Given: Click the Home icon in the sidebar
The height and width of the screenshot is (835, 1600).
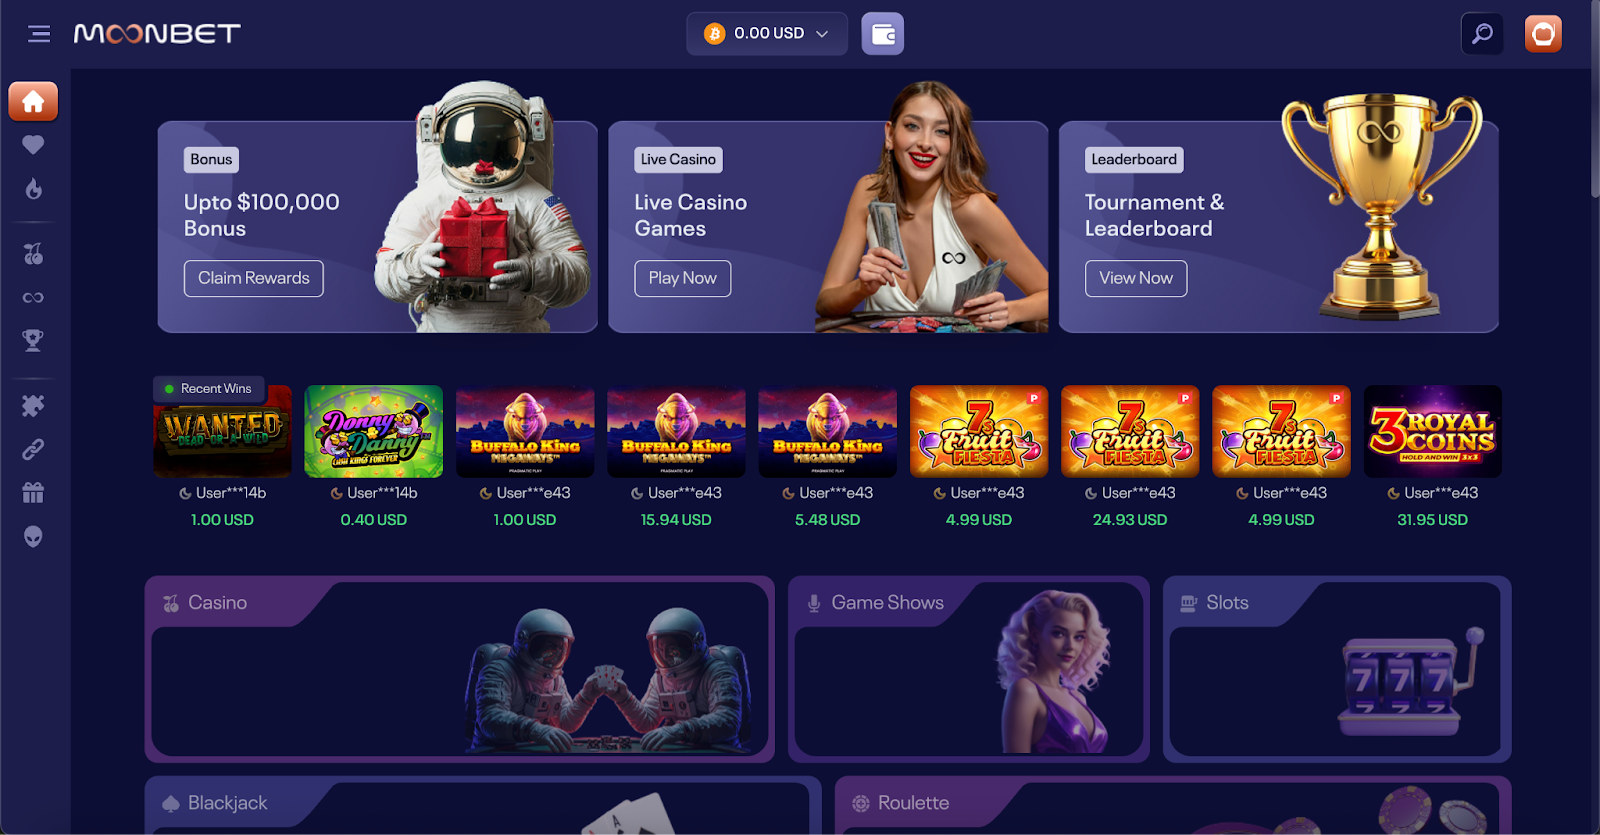Looking at the screenshot, I should [x=33, y=101].
